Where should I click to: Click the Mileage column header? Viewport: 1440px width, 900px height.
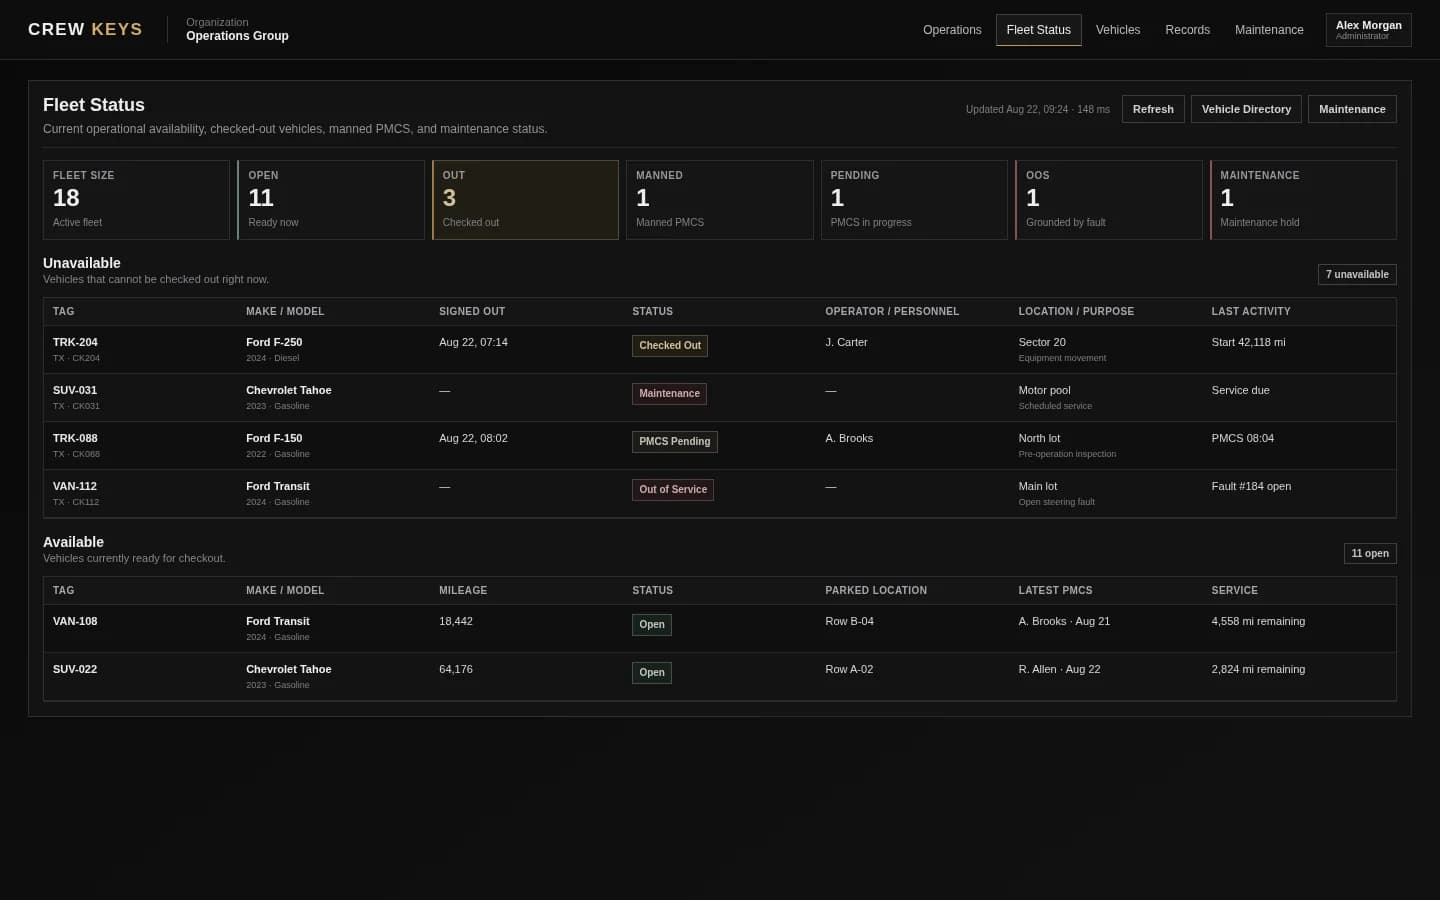click(463, 590)
